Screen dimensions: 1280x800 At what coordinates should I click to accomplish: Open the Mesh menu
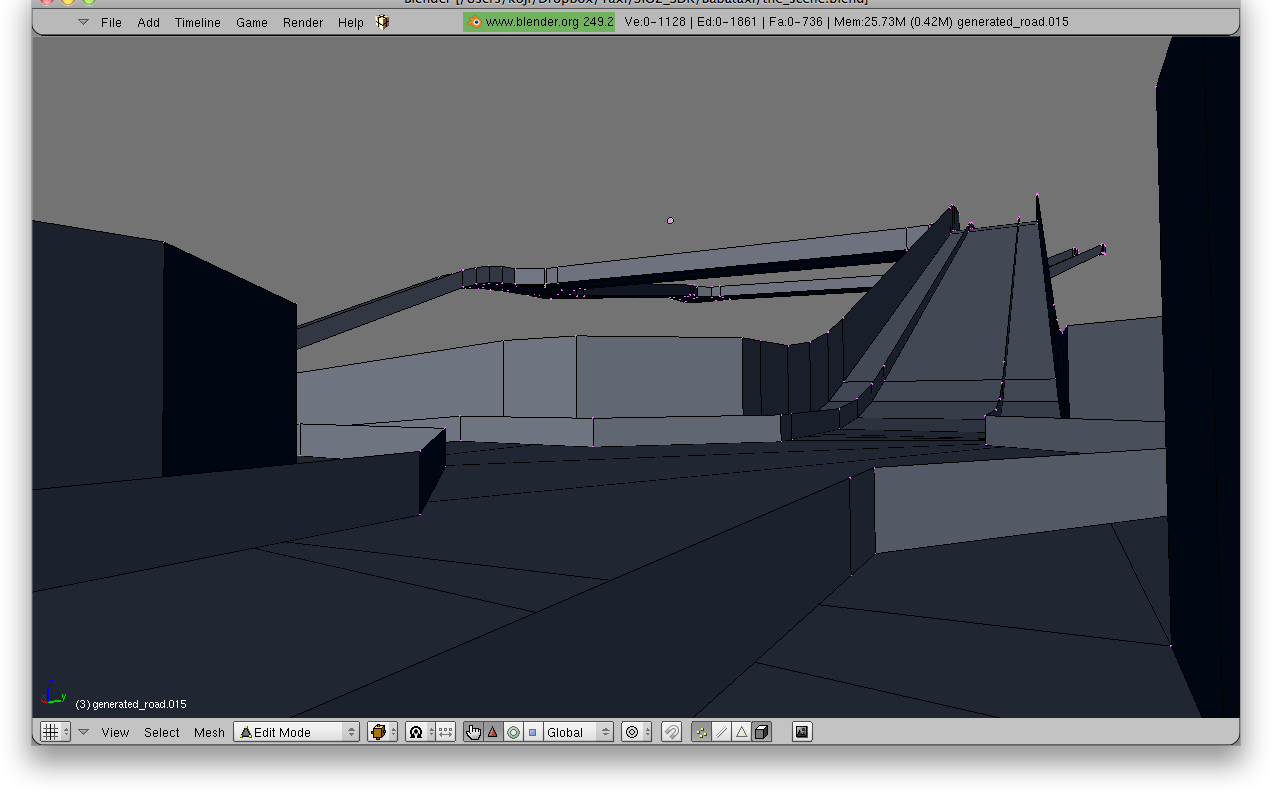pyautogui.click(x=209, y=732)
